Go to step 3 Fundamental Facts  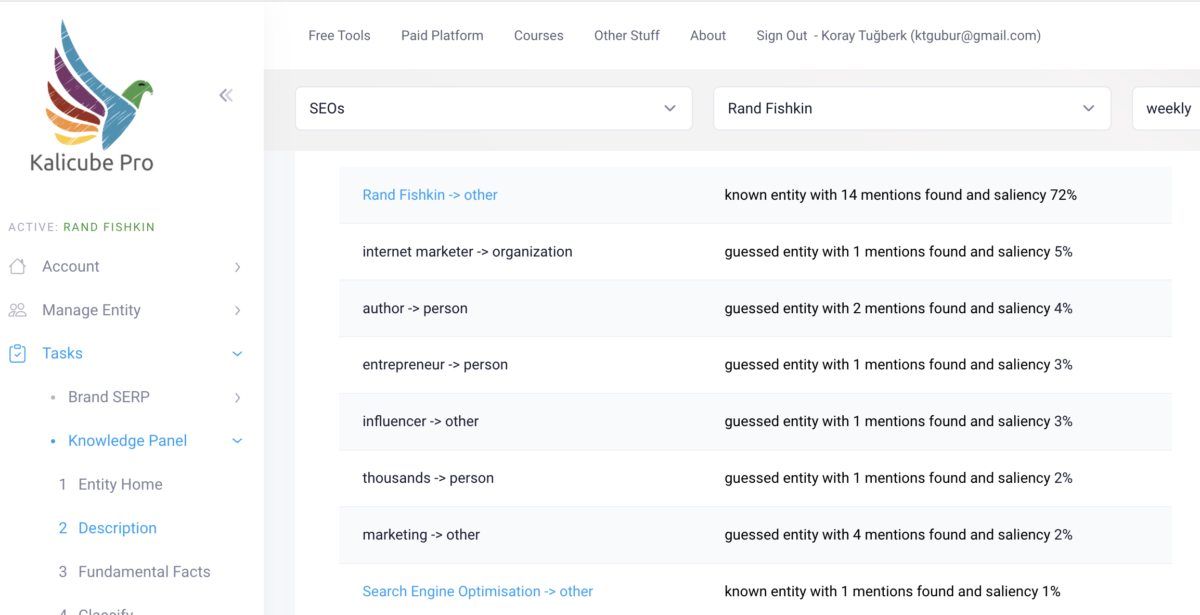(134, 572)
